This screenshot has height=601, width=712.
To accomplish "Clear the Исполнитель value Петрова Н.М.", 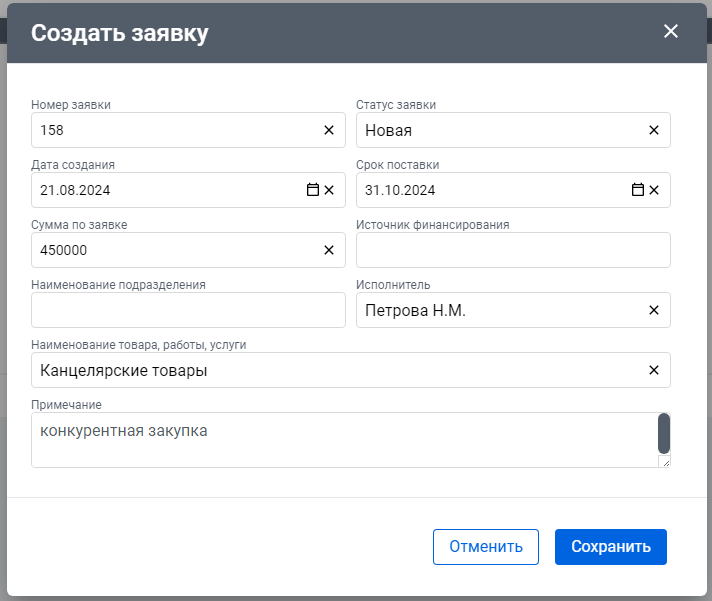I will click(653, 310).
